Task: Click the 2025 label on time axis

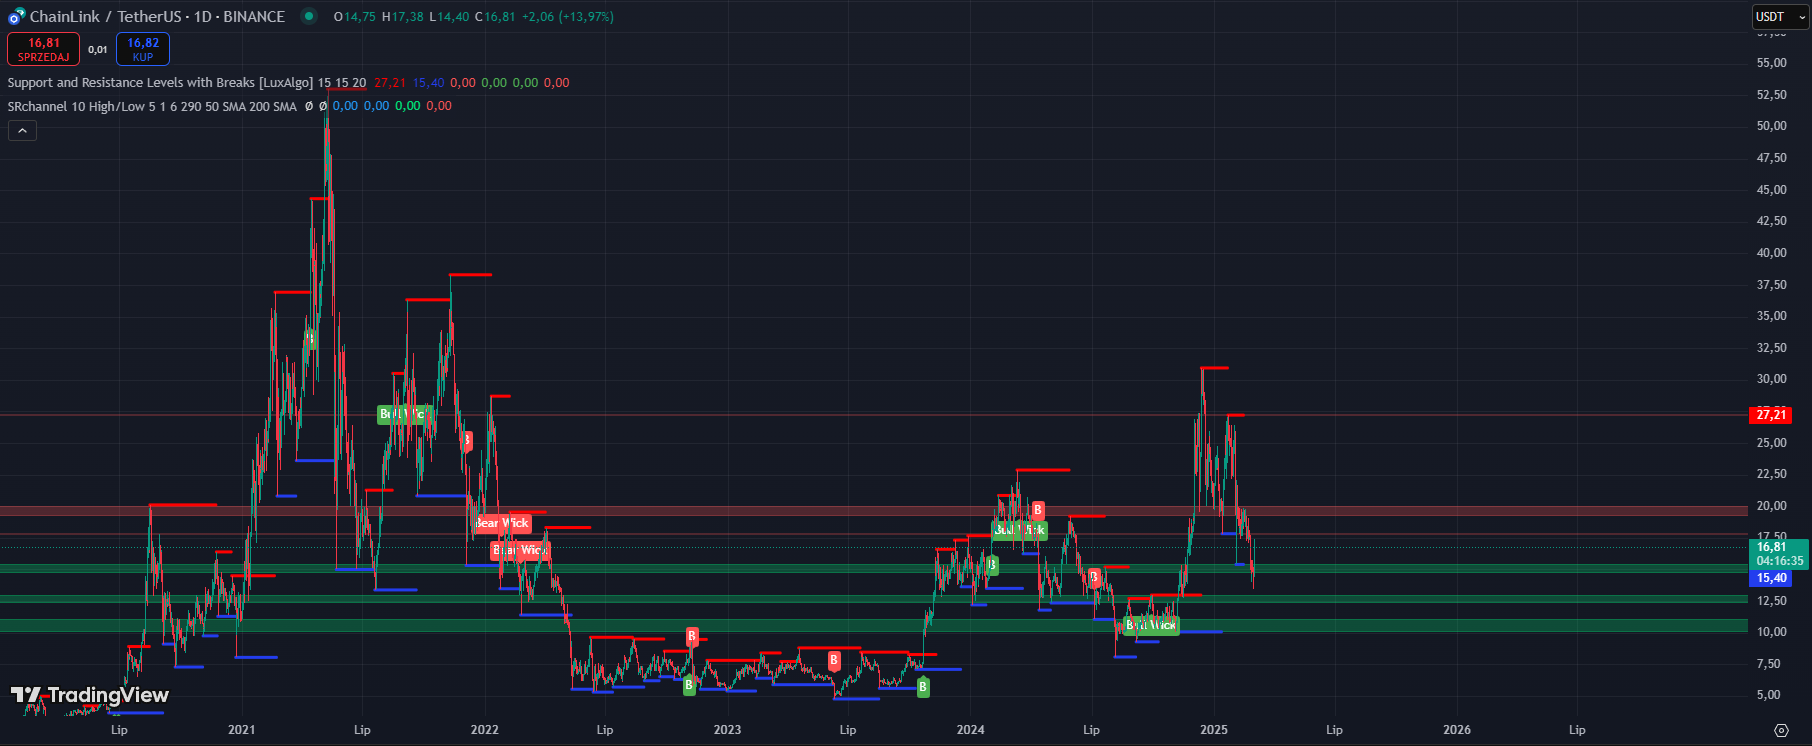Action: click(1213, 730)
